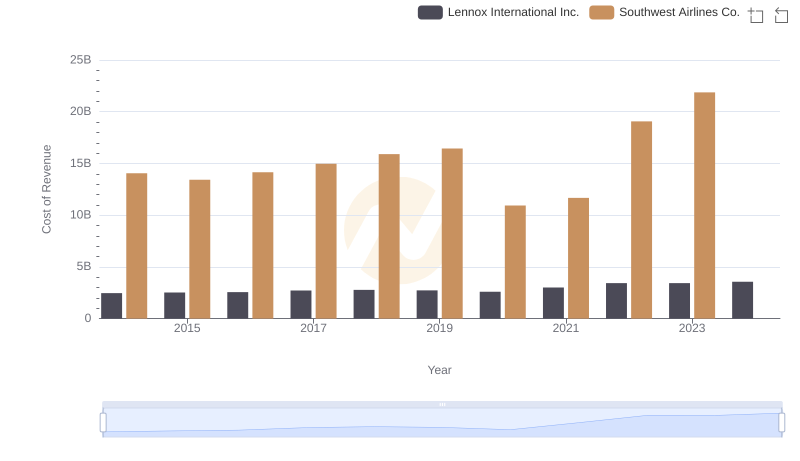Toggle the Lennox International Inc. legend swatch

point(430,12)
